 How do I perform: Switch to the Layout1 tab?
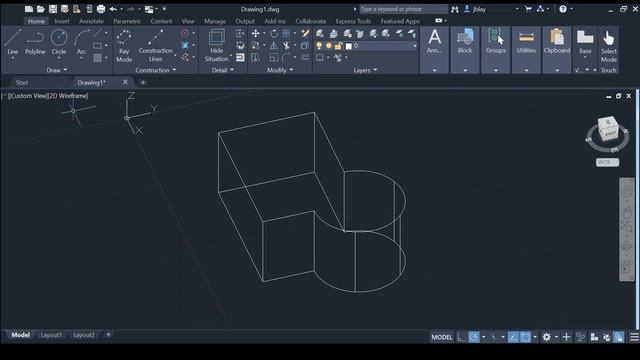click(51, 335)
